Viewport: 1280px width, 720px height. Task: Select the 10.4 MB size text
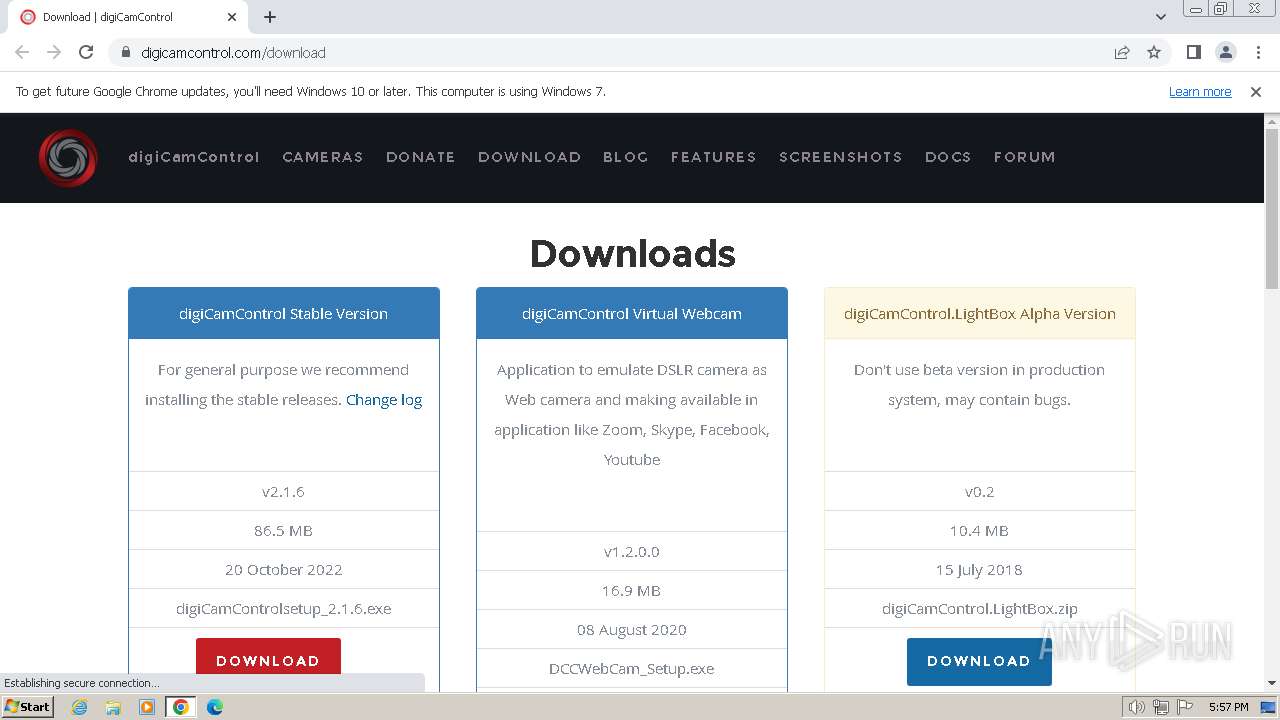tap(979, 530)
